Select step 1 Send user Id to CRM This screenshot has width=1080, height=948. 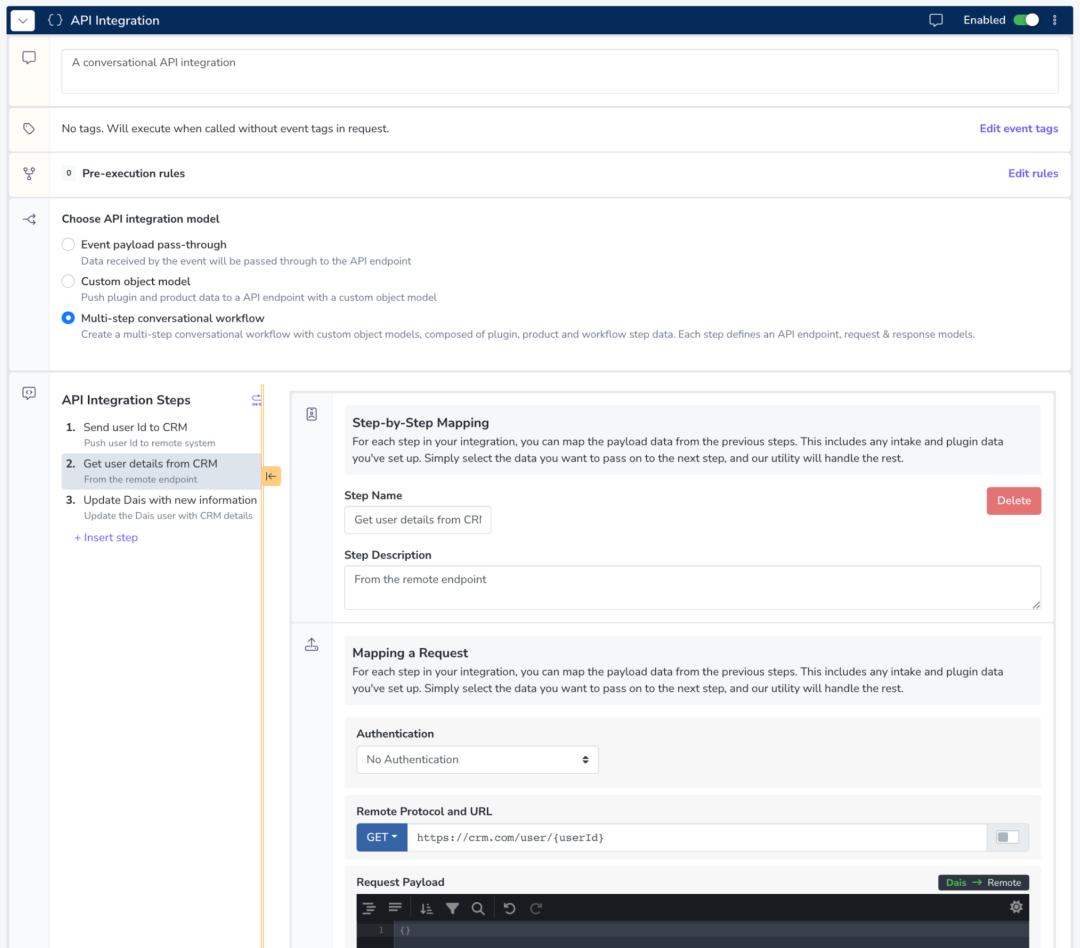point(135,428)
